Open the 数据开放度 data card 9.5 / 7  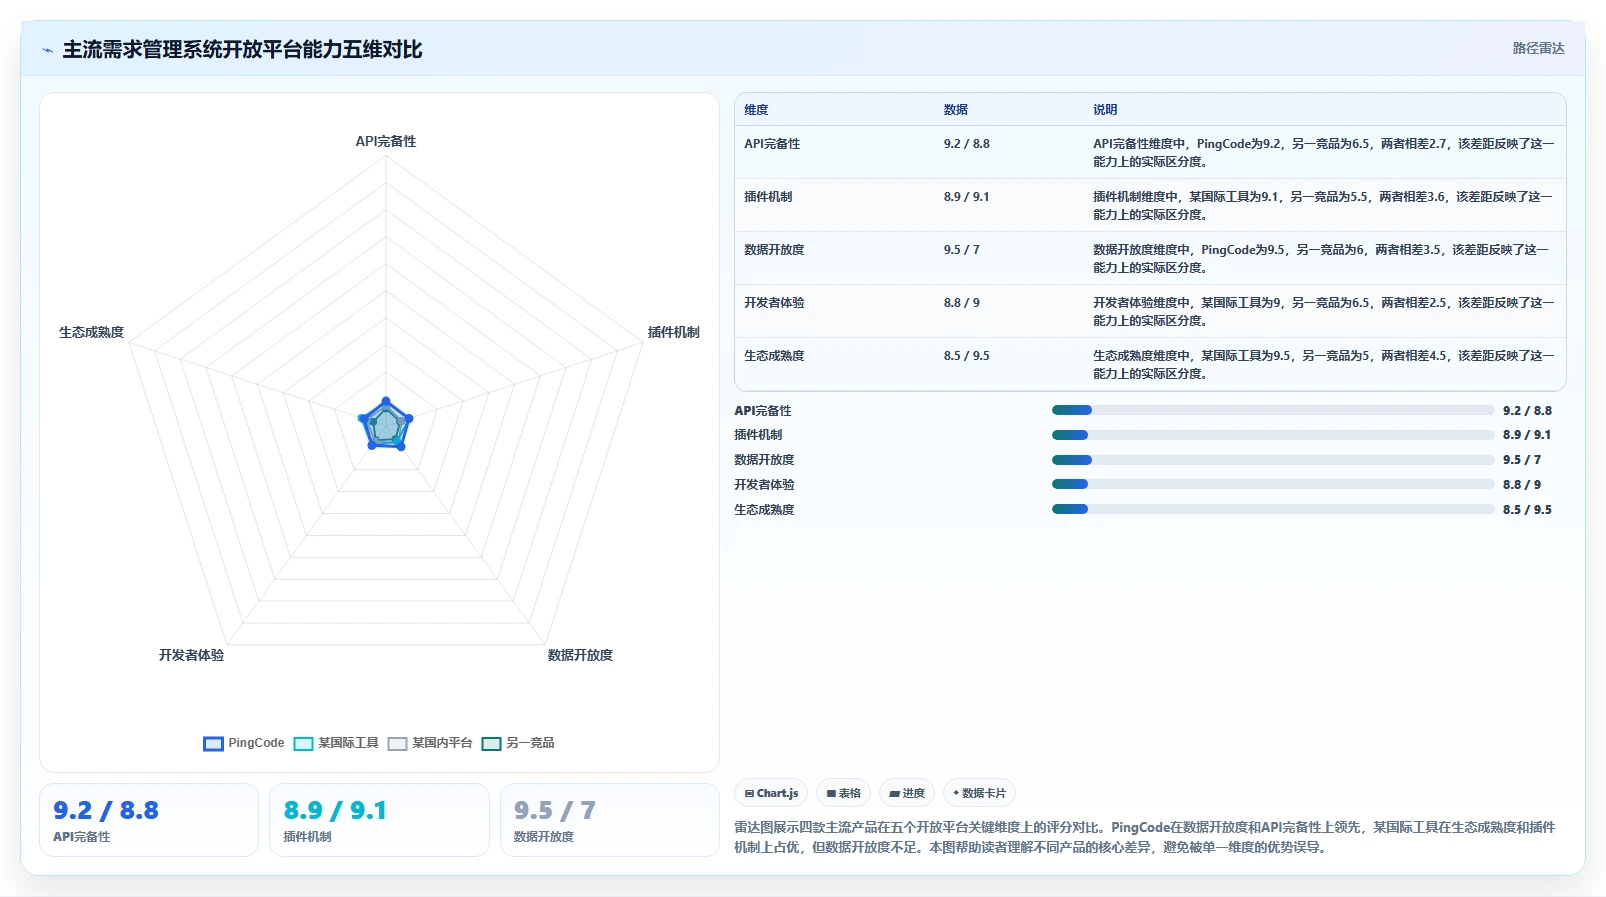609,820
